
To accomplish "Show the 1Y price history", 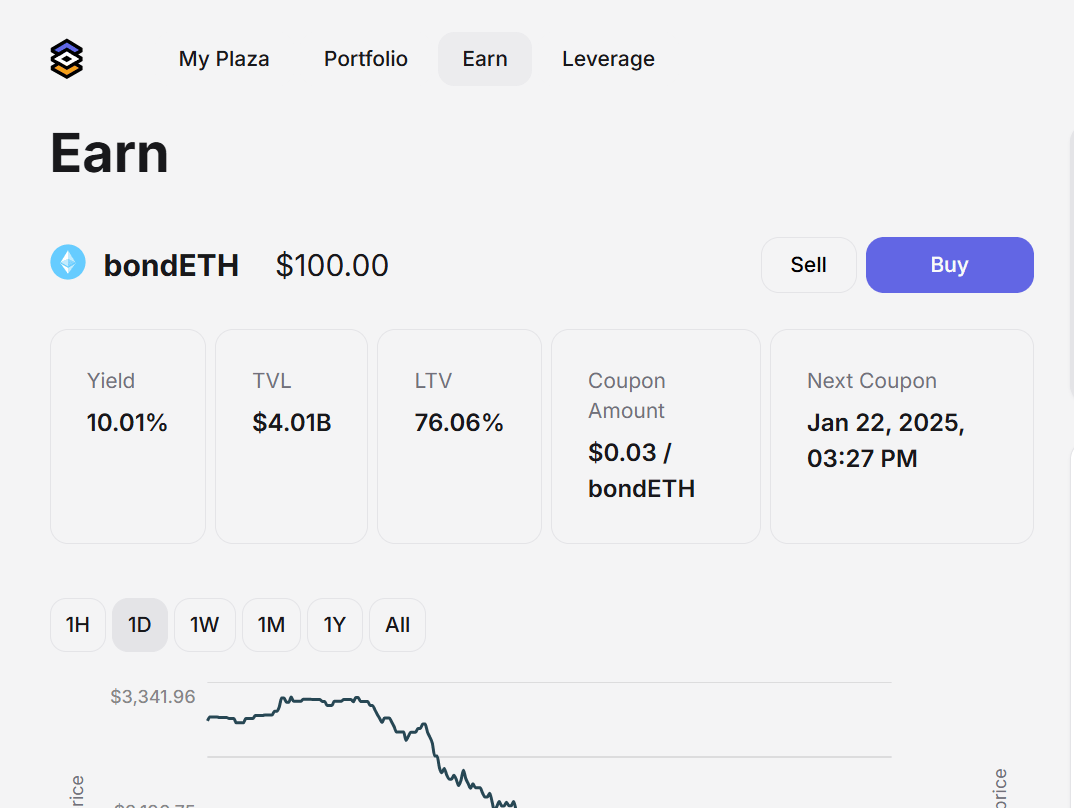I will tap(335, 625).
